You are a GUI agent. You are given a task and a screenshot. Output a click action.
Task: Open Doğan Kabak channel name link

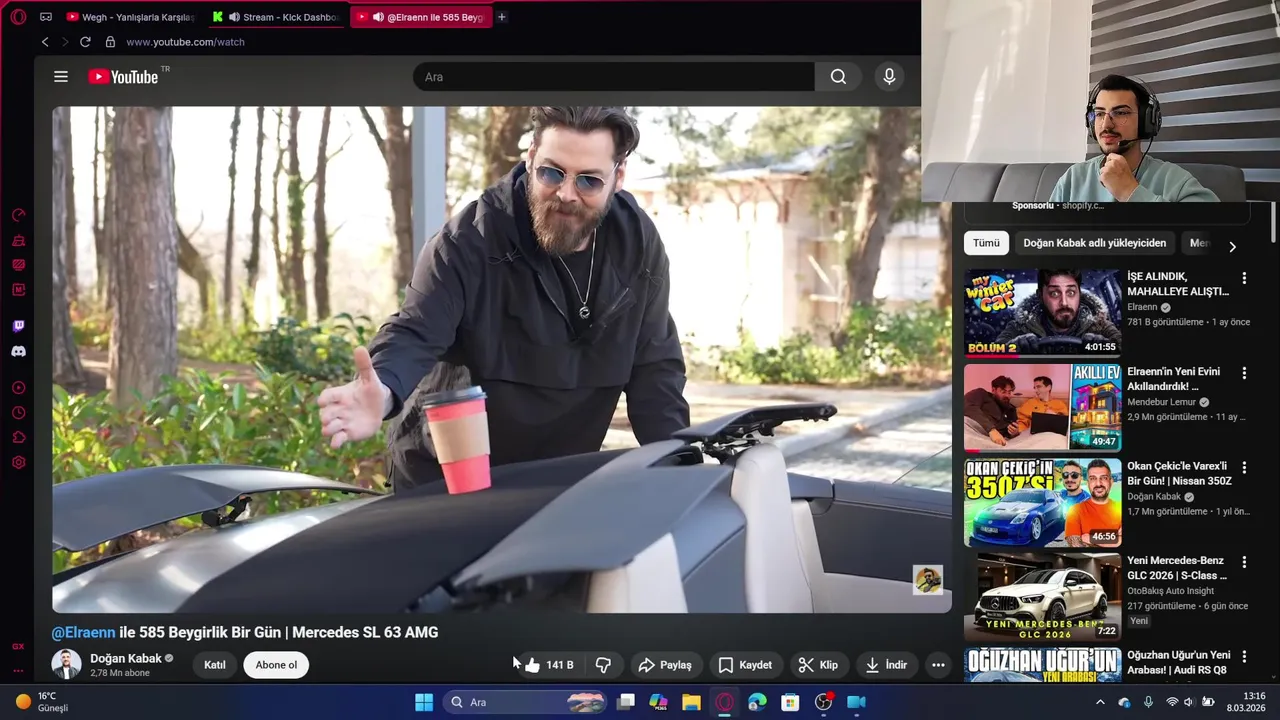click(x=126, y=658)
